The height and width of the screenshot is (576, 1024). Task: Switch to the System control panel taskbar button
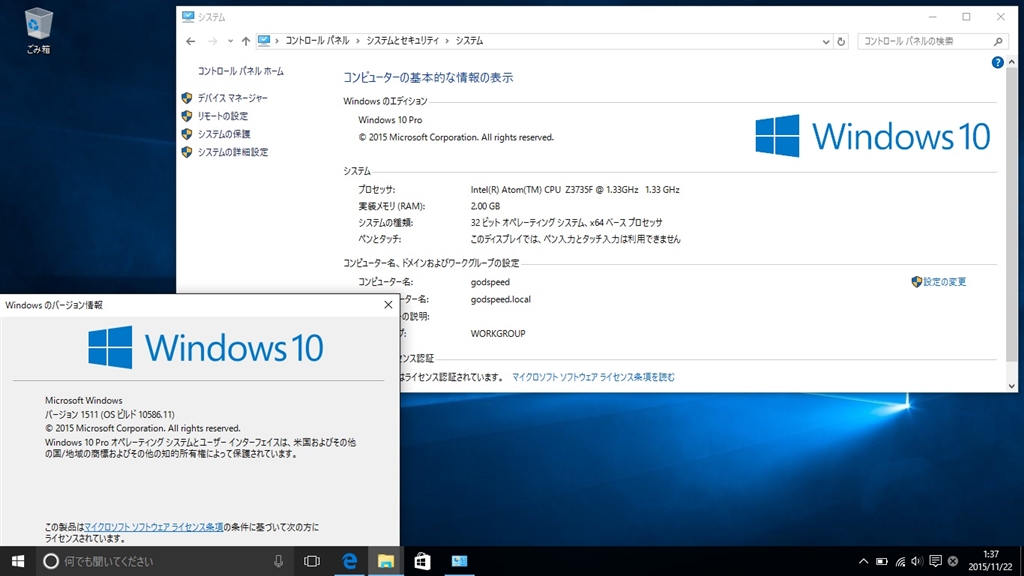tap(459, 561)
